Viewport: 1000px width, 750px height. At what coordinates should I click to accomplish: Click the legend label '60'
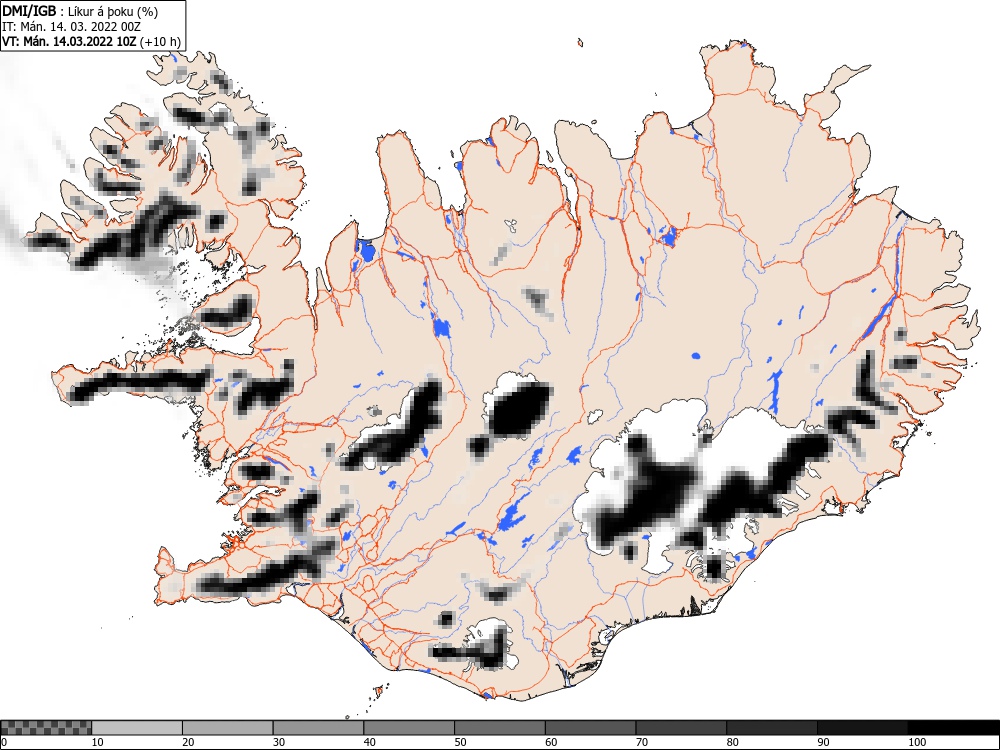point(550,742)
